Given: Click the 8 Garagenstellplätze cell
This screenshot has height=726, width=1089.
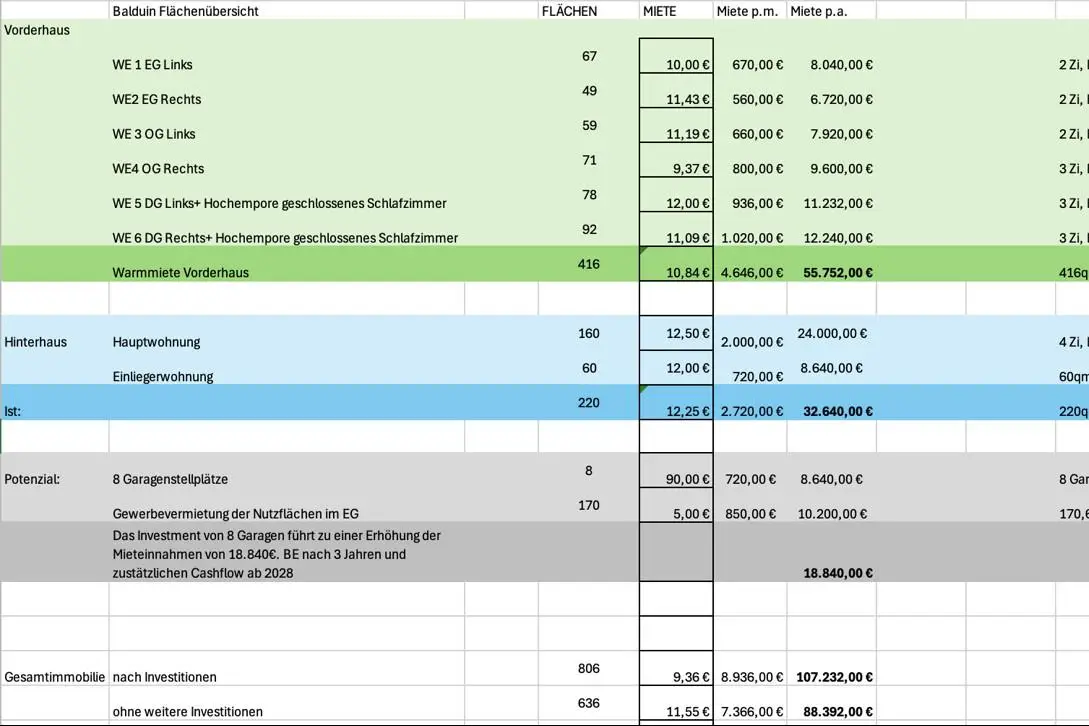Looking at the screenshot, I should (170, 479).
